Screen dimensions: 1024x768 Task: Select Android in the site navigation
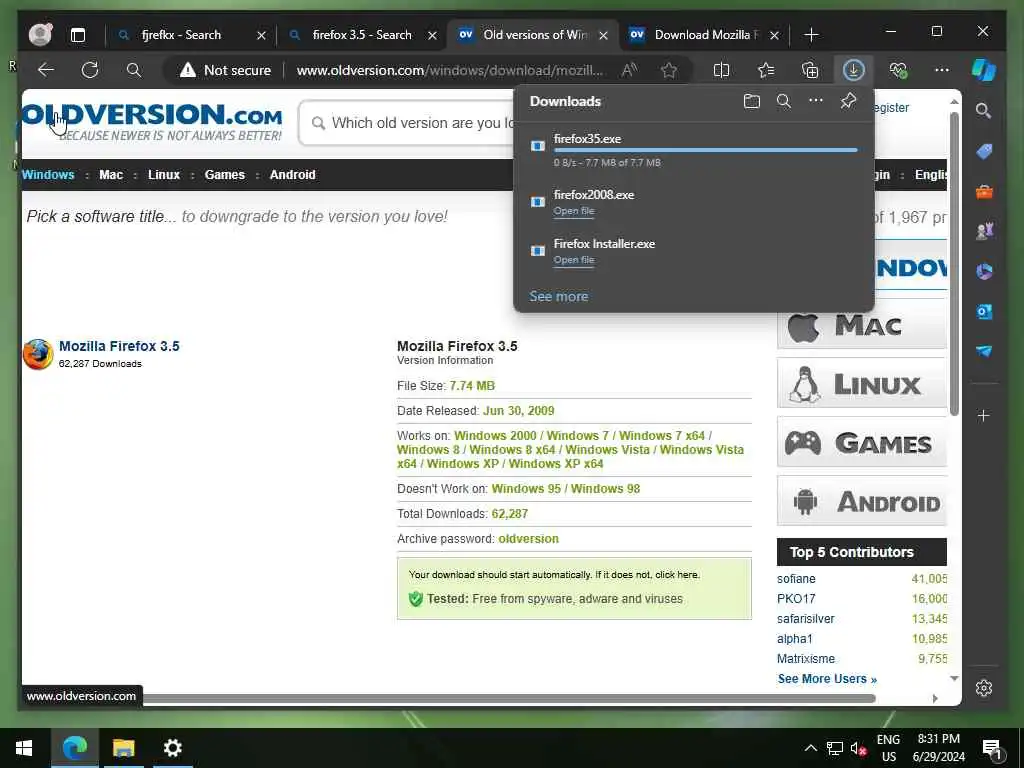point(293,174)
